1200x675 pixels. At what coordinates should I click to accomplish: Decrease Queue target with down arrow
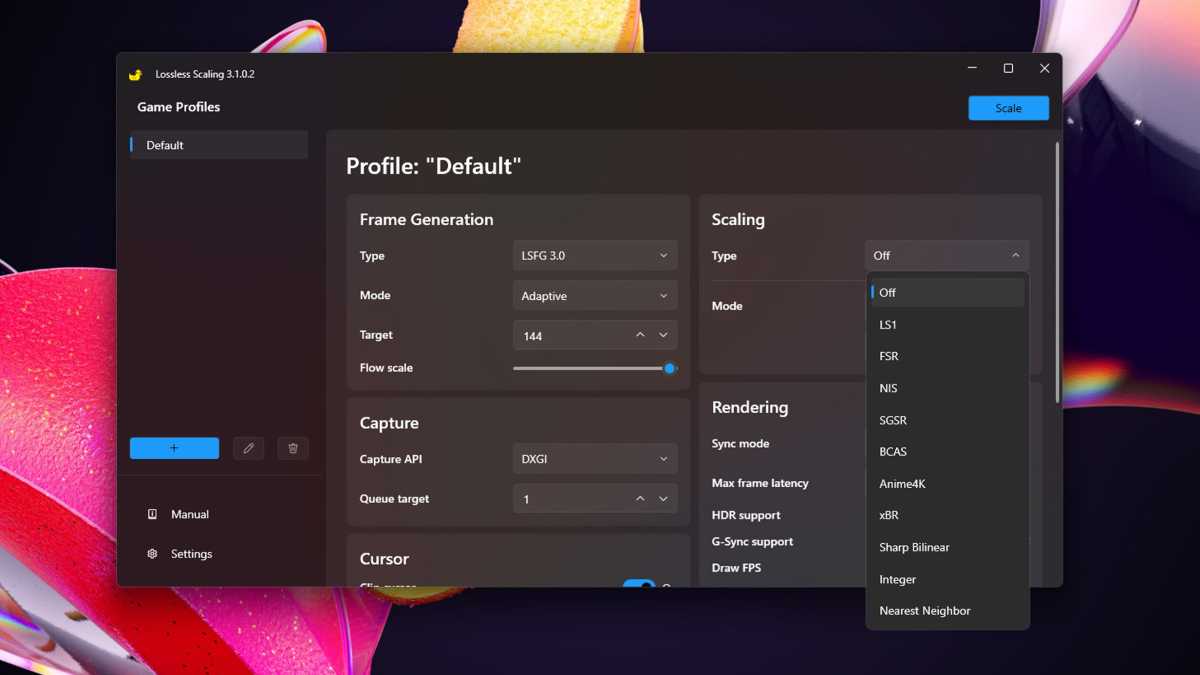tap(663, 499)
